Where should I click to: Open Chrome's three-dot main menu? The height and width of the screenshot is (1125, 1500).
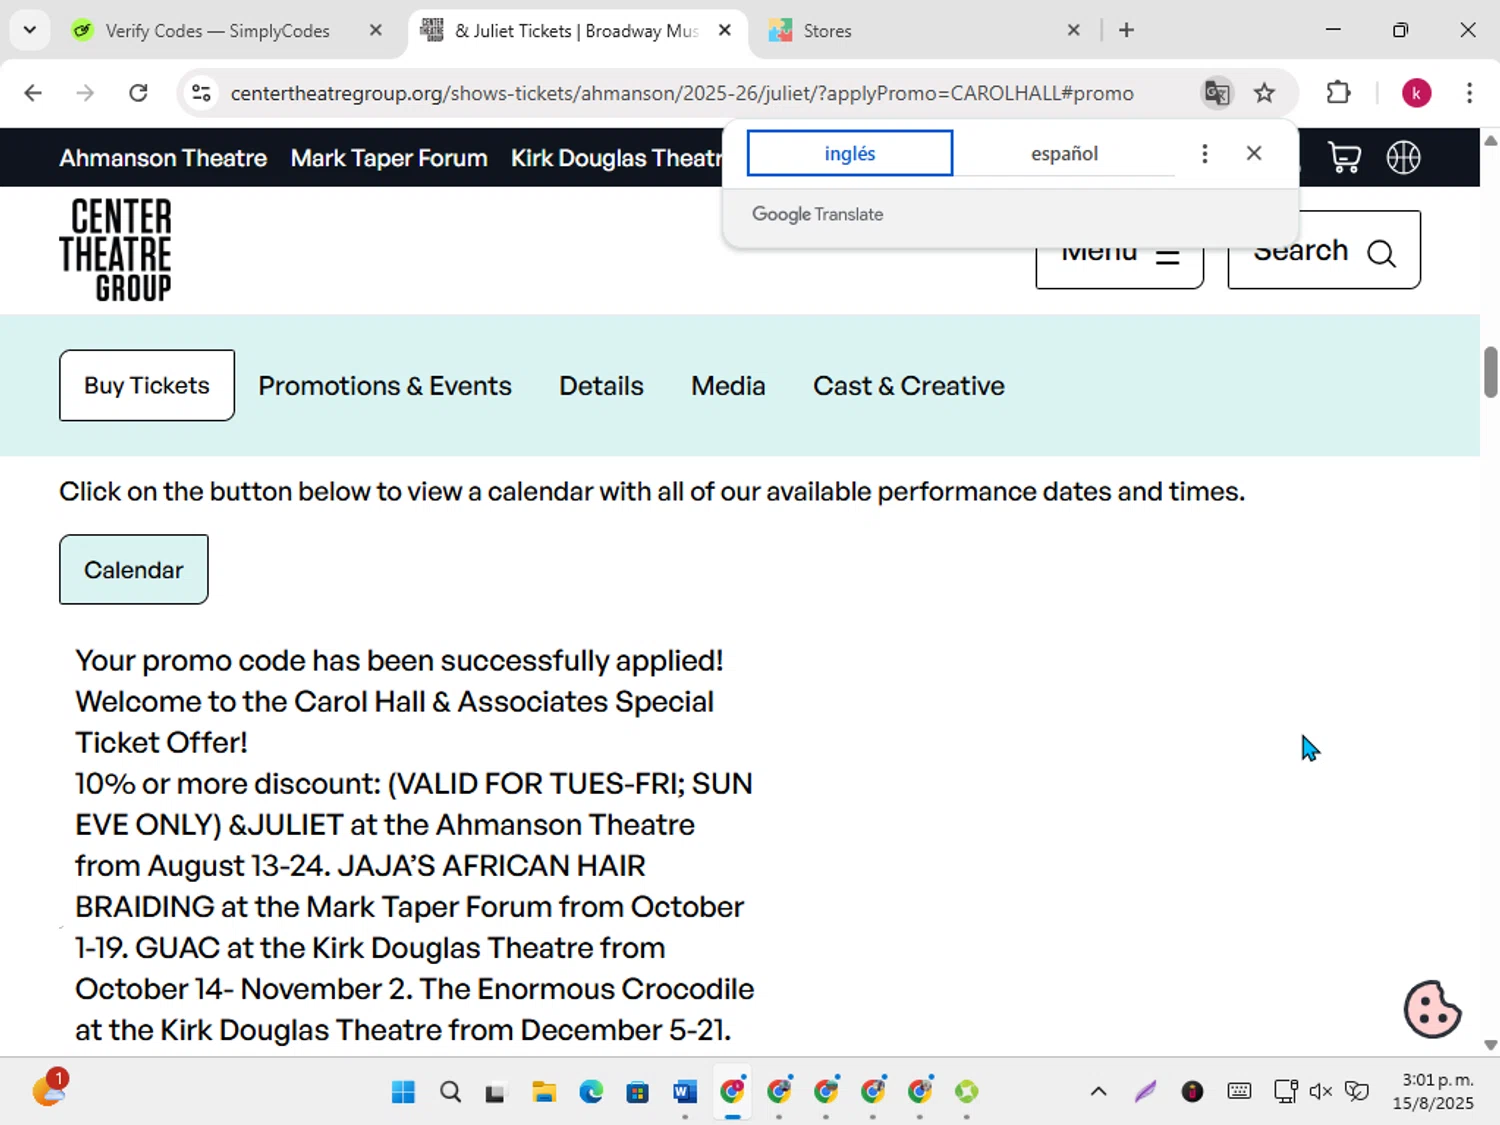(1469, 93)
